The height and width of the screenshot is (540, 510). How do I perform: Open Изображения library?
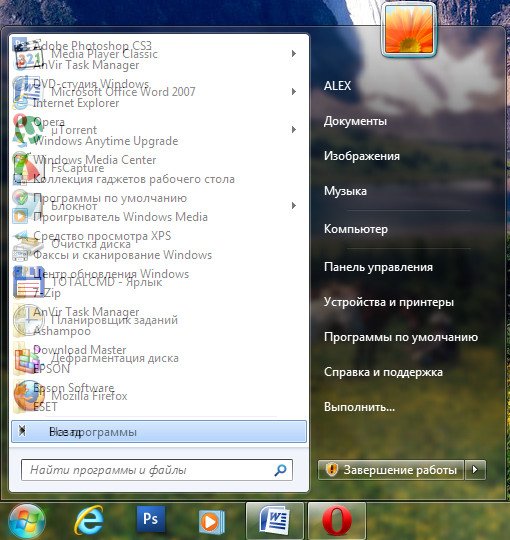[x=362, y=156]
